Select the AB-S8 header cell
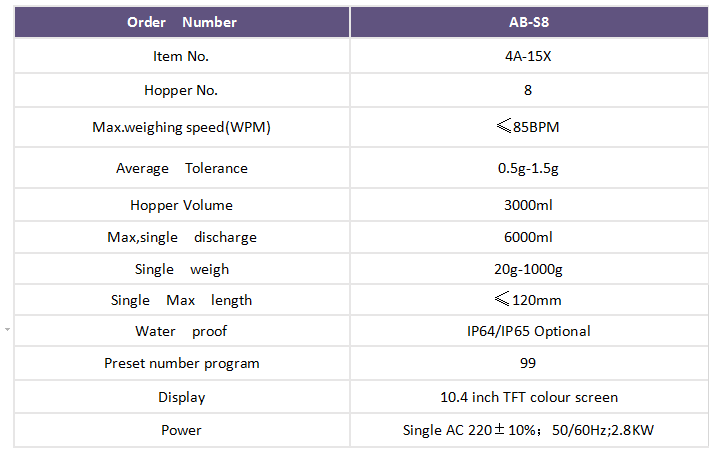718x455 pixels. click(529, 22)
